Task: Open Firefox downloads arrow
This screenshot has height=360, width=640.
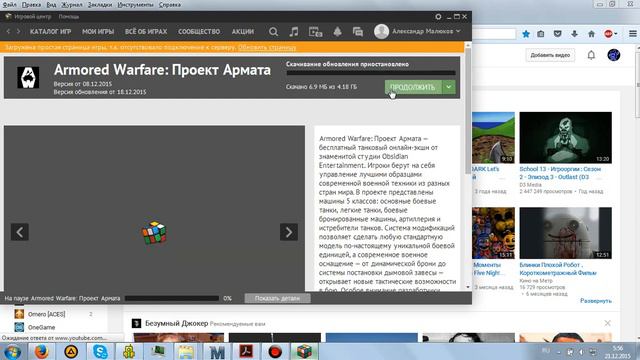Action: tap(574, 34)
